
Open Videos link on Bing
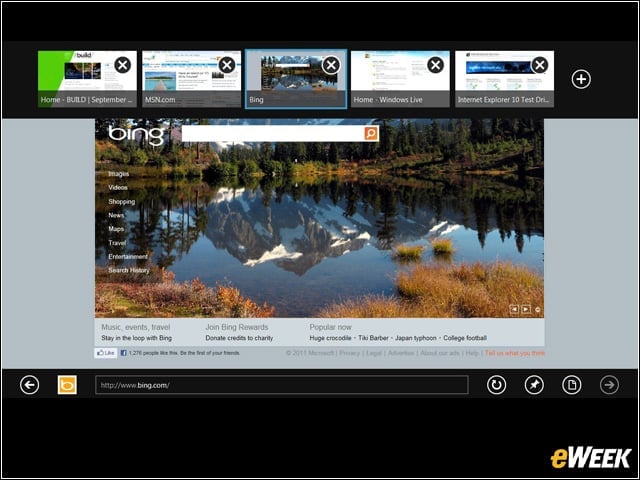(x=118, y=187)
